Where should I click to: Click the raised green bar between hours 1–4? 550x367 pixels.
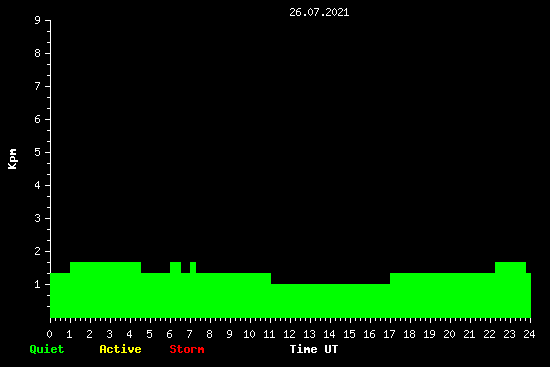click(105, 267)
